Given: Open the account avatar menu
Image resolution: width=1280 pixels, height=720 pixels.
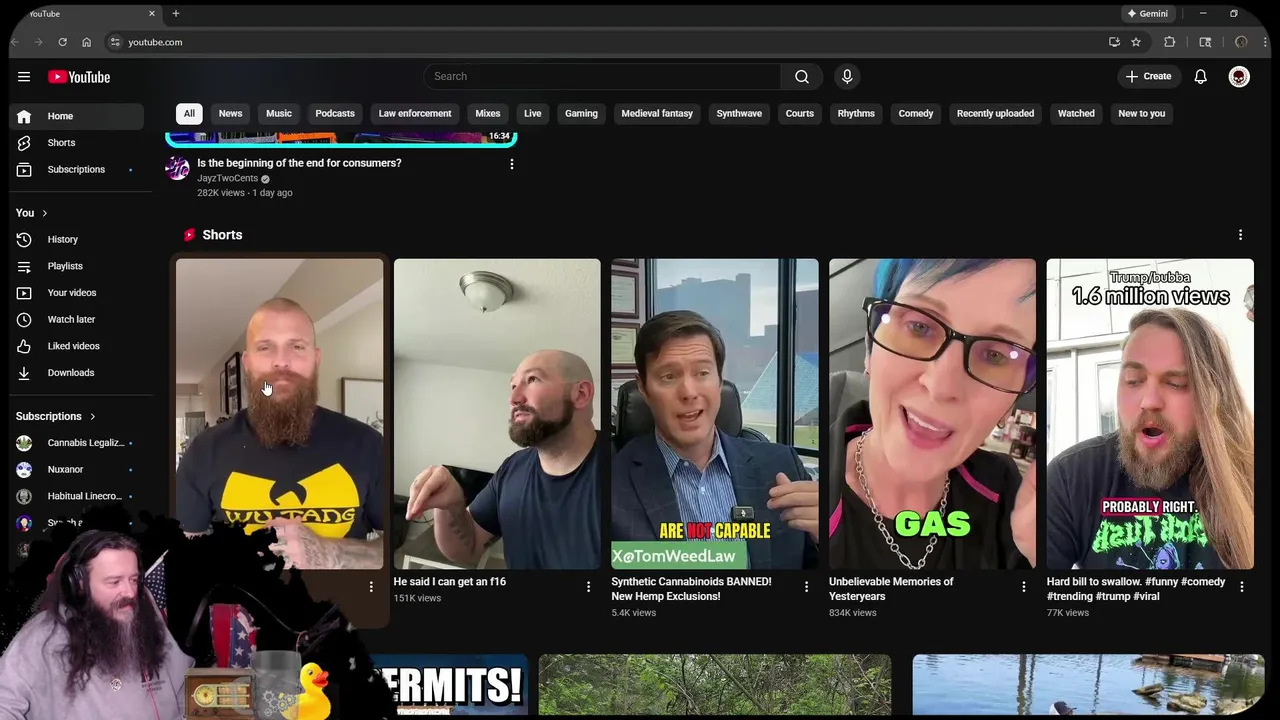Looking at the screenshot, I should coord(1239,77).
